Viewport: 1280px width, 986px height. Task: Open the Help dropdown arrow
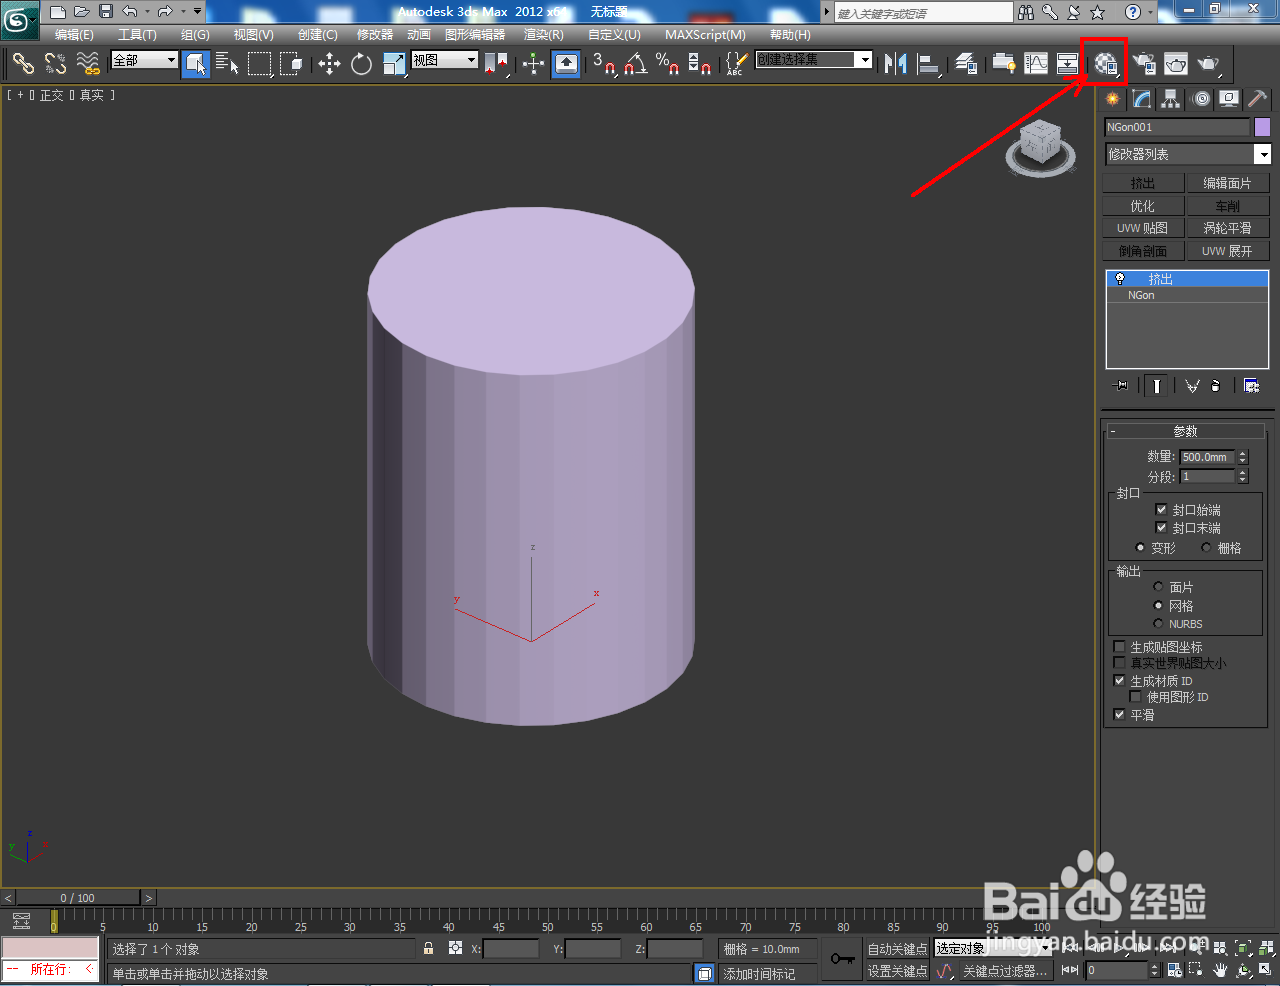(1151, 12)
